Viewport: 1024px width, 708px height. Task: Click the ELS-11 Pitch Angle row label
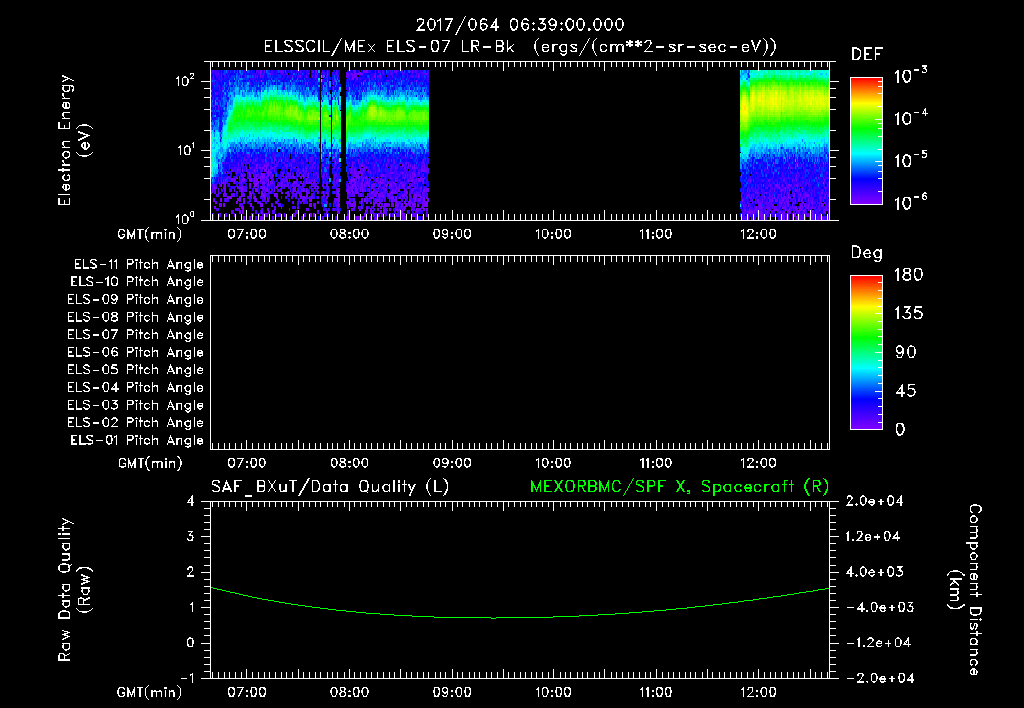pyautogui.click(x=138, y=265)
